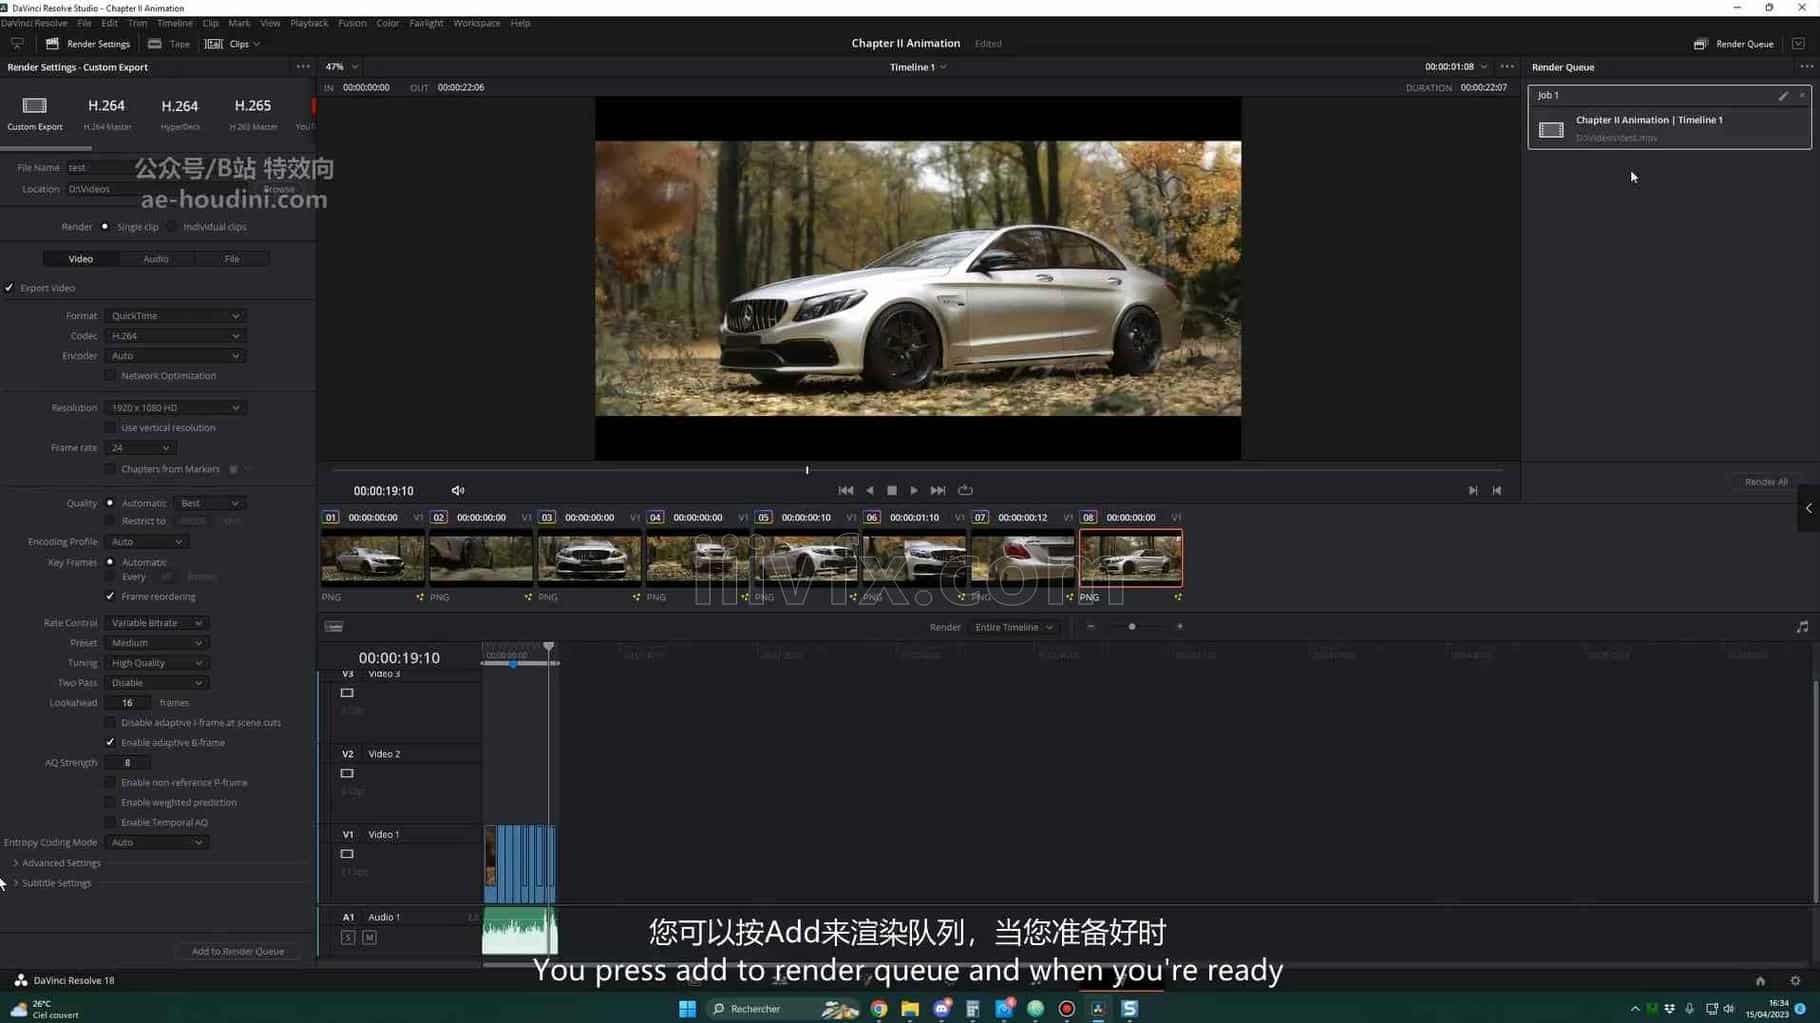Open the Format QuickTime dropdown
This screenshot has width=1820, height=1023.
174,315
